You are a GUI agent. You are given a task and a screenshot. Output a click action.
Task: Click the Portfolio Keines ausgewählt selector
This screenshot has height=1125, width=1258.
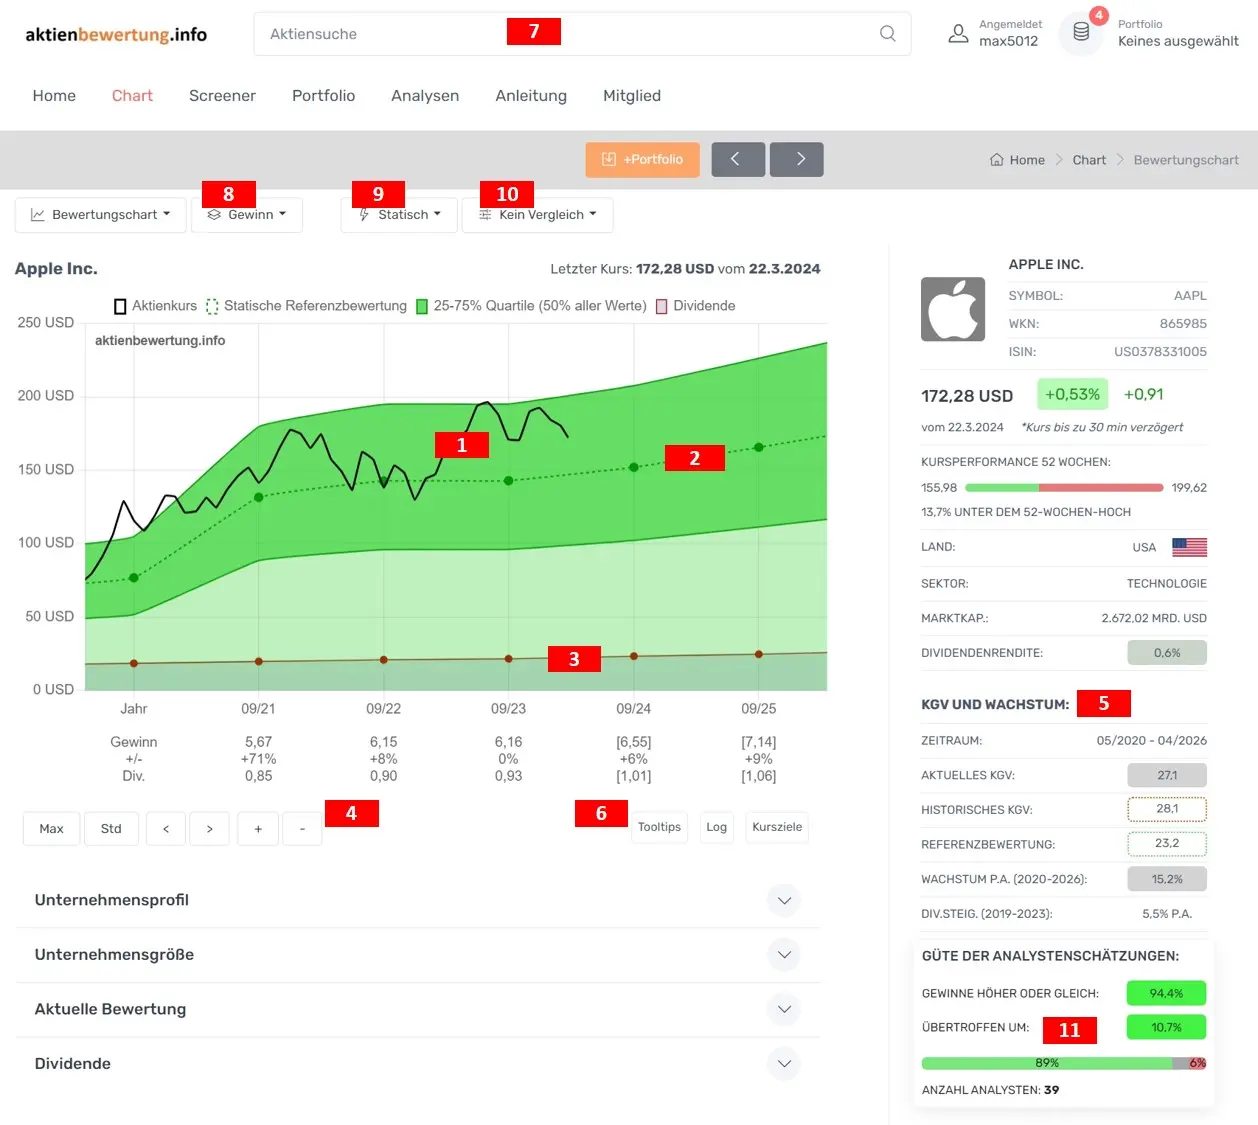point(1178,34)
